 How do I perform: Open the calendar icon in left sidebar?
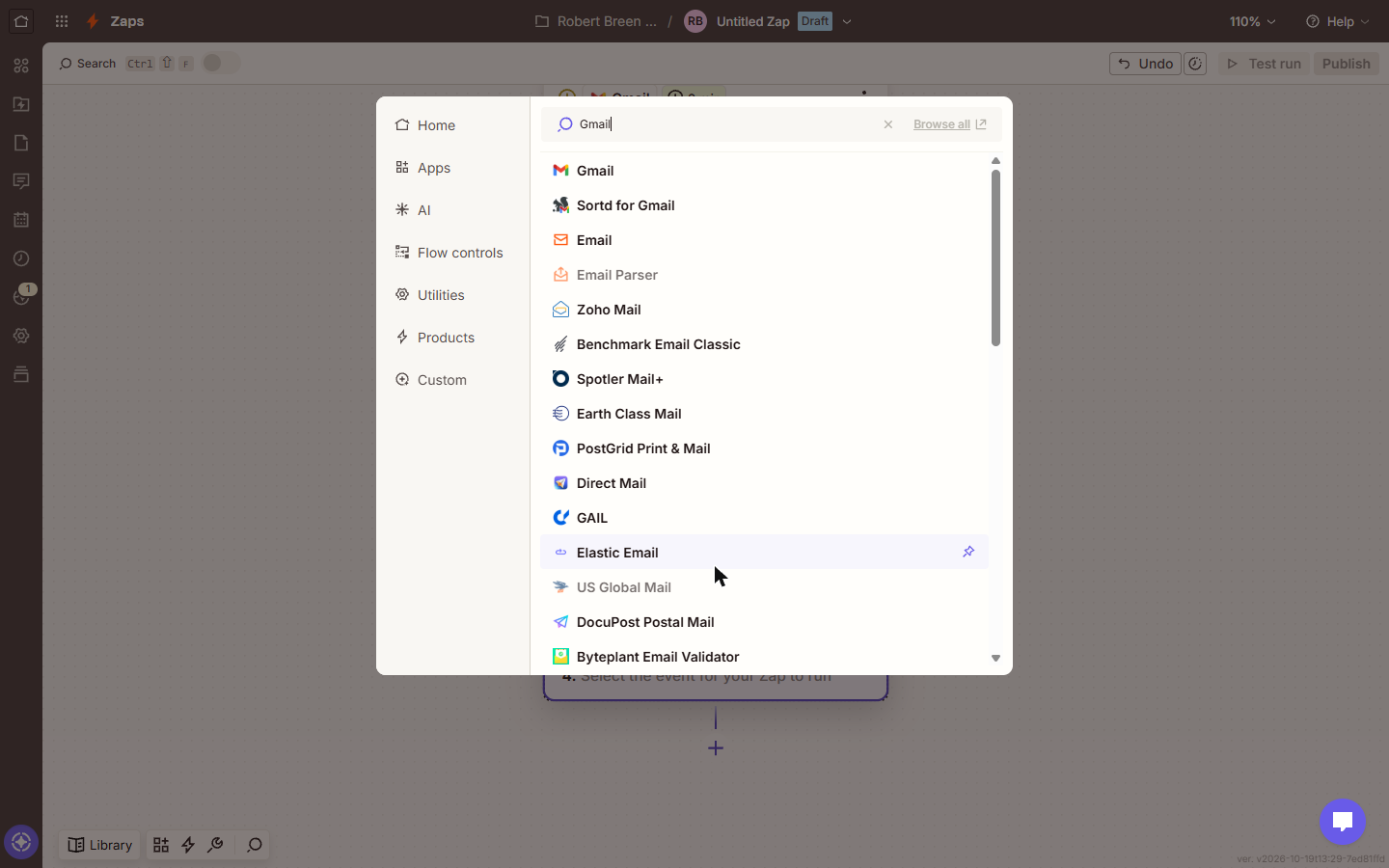click(21, 219)
